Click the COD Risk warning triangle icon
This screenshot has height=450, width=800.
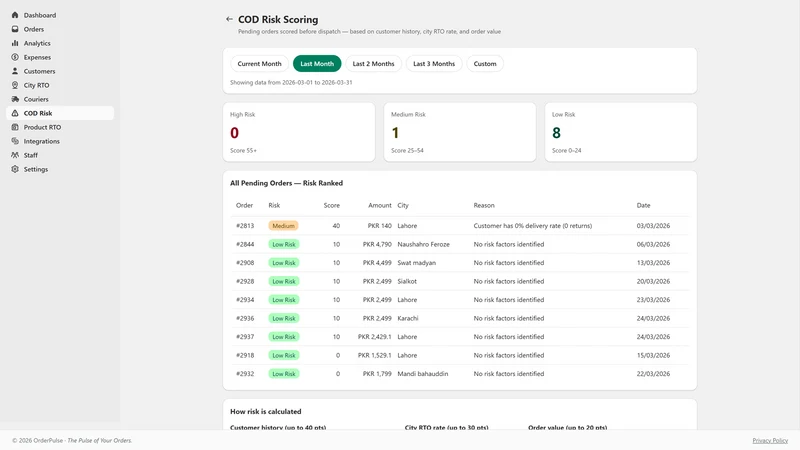point(15,113)
